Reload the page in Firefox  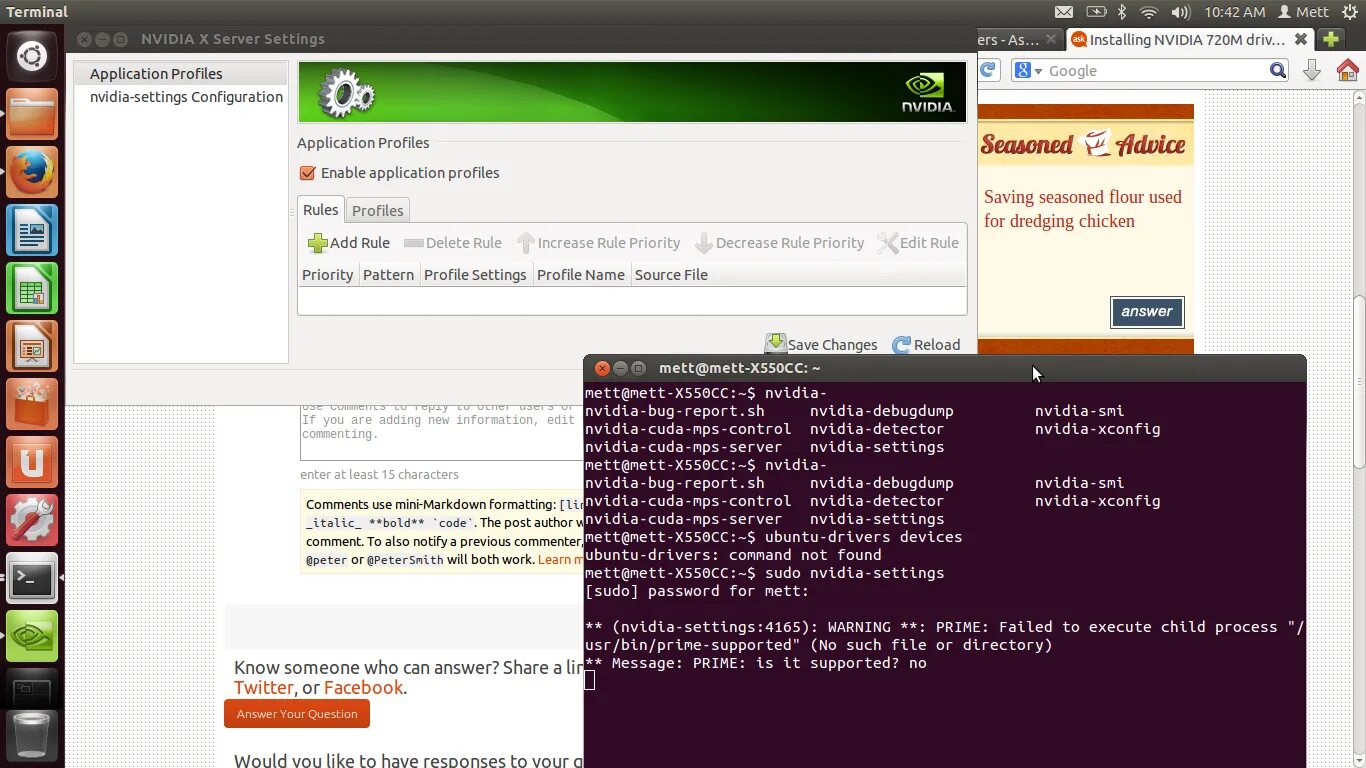tap(988, 69)
